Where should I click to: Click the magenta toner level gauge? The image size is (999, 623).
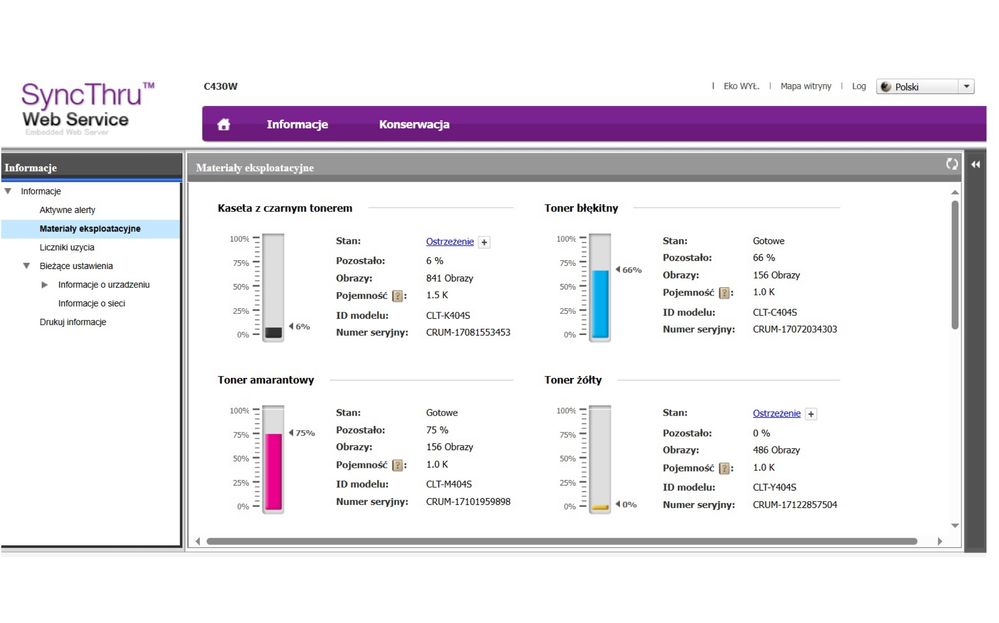(273, 459)
